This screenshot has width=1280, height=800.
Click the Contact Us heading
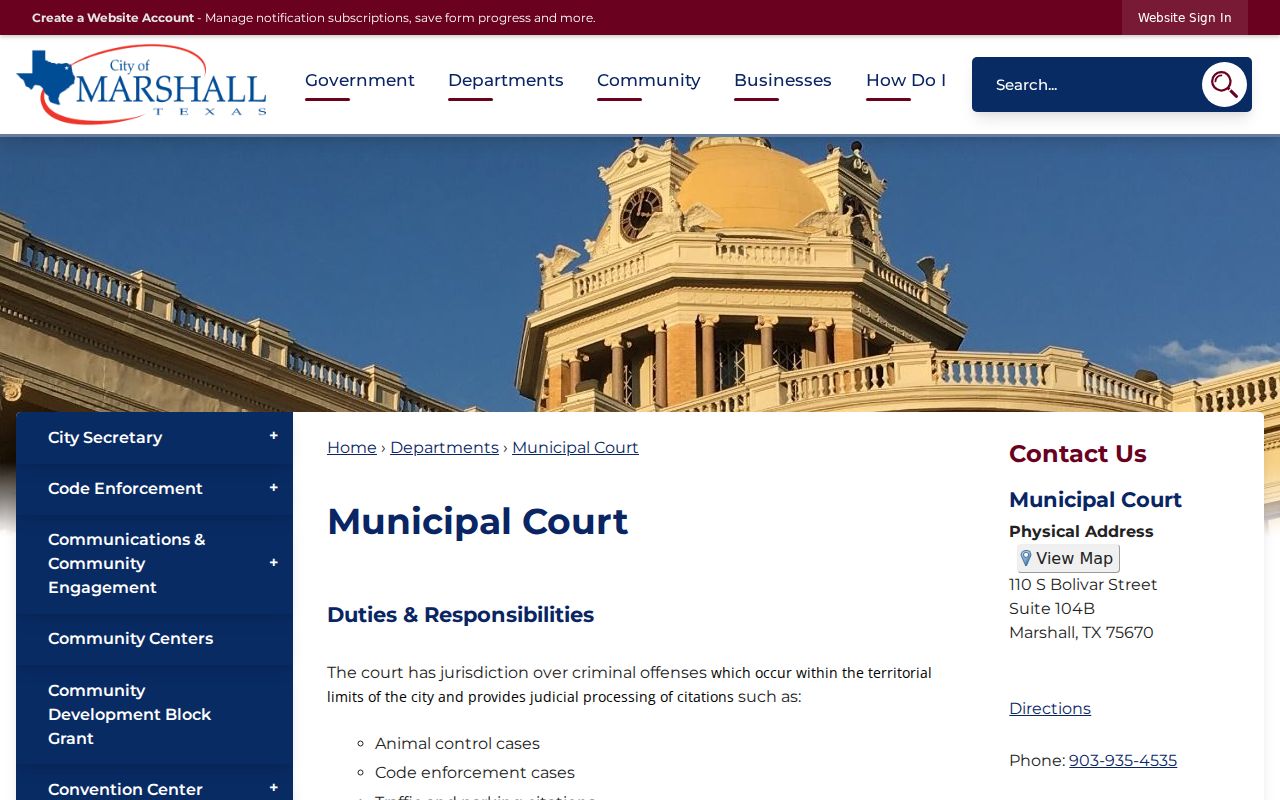(1078, 453)
